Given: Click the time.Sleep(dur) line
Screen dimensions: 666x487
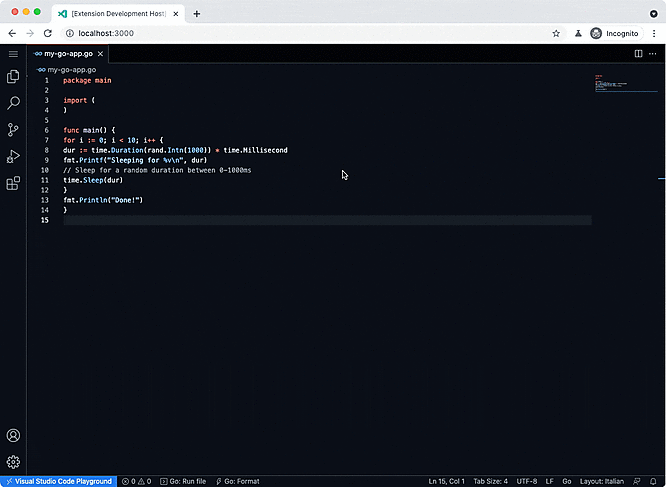Looking at the screenshot, I should [x=93, y=180].
